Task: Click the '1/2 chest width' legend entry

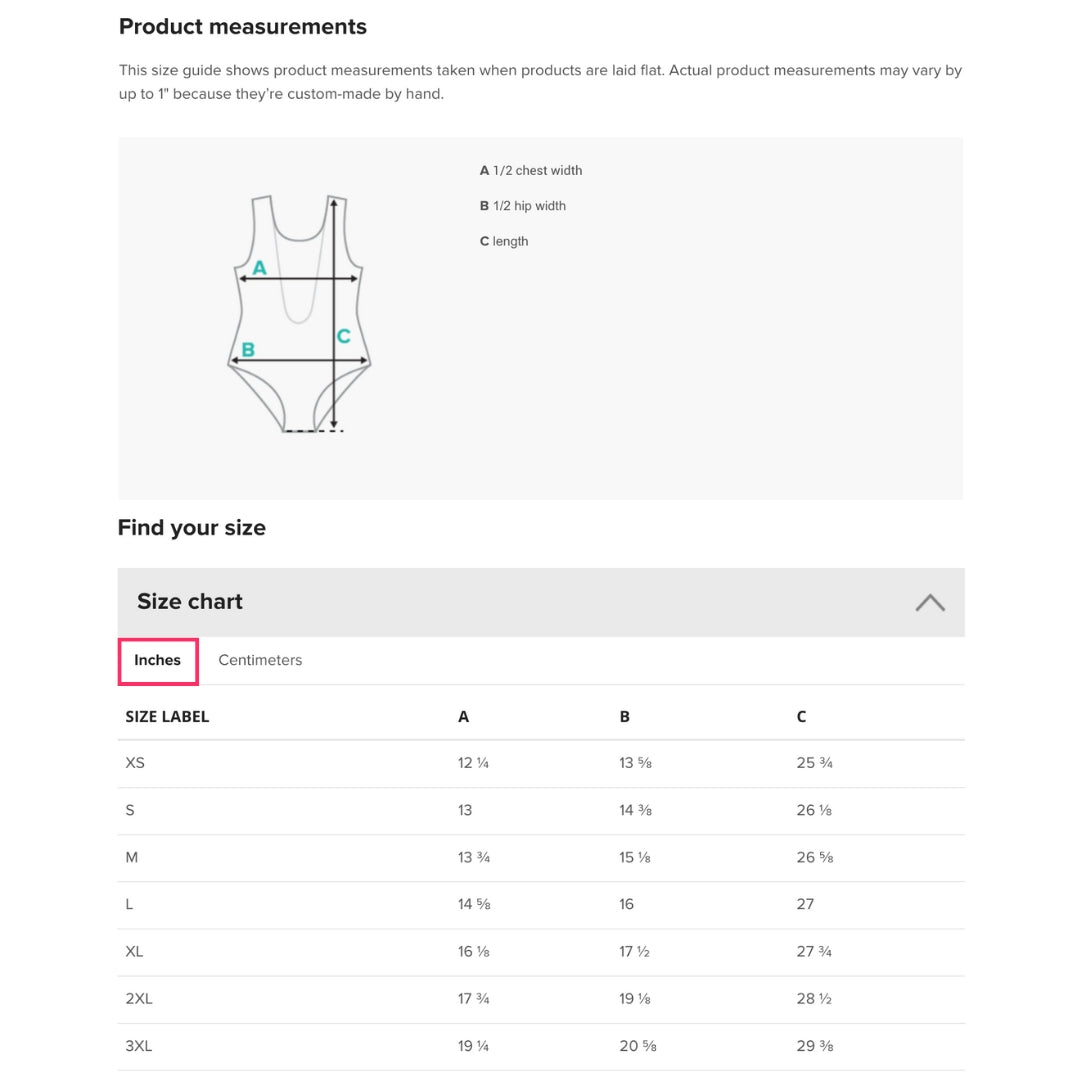Action: 531,170
